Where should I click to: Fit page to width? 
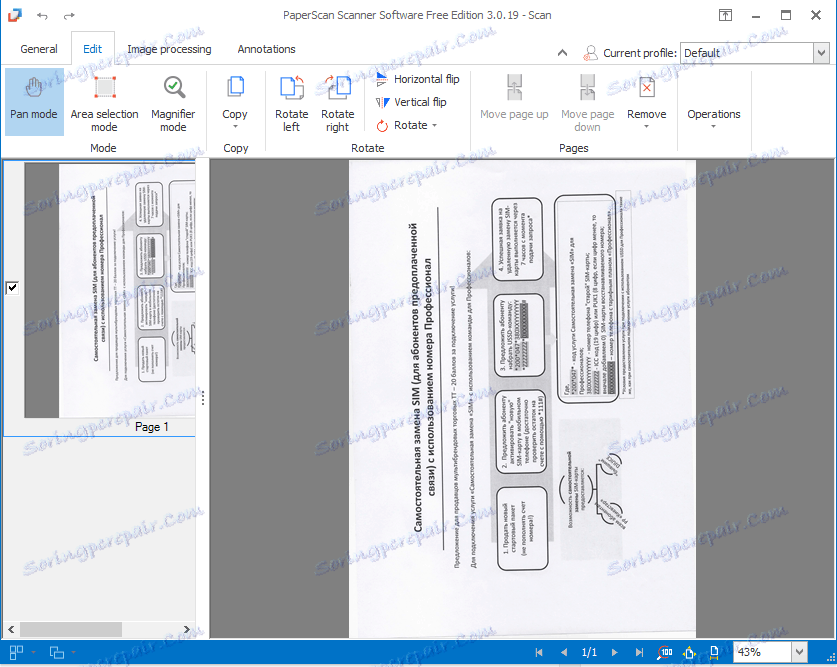click(715, 652)
